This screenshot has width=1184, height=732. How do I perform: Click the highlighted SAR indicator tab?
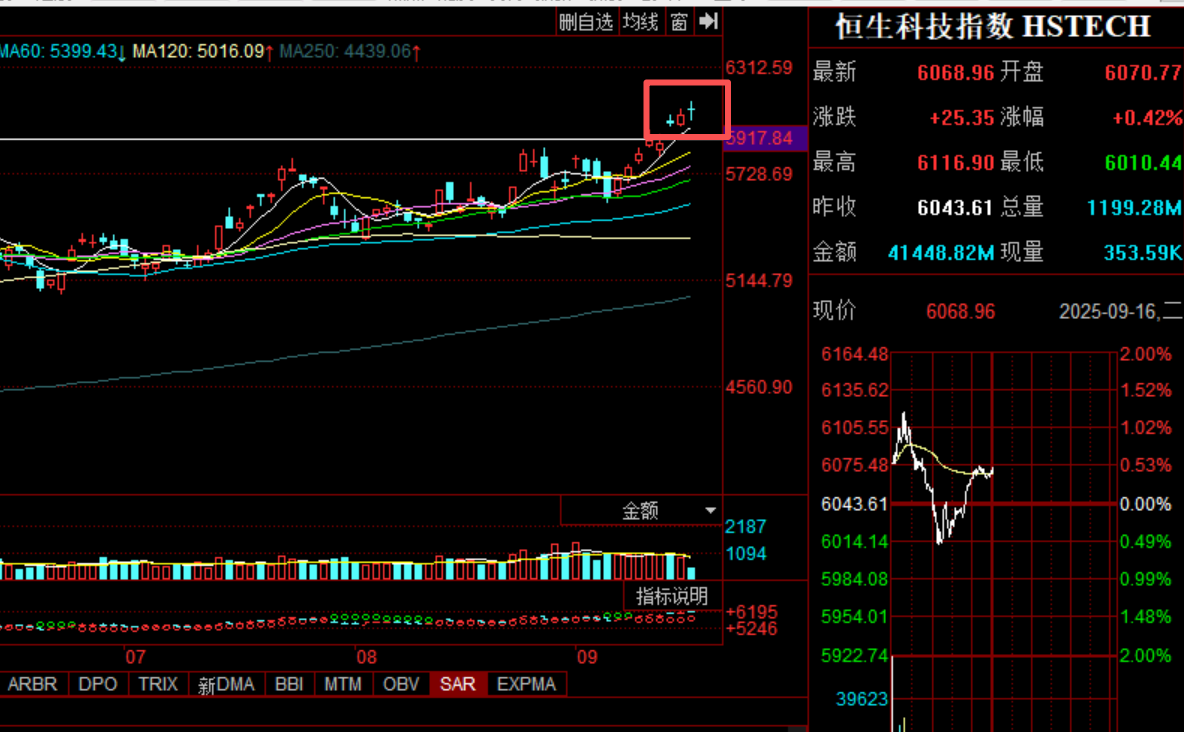[x=458, y=684]
